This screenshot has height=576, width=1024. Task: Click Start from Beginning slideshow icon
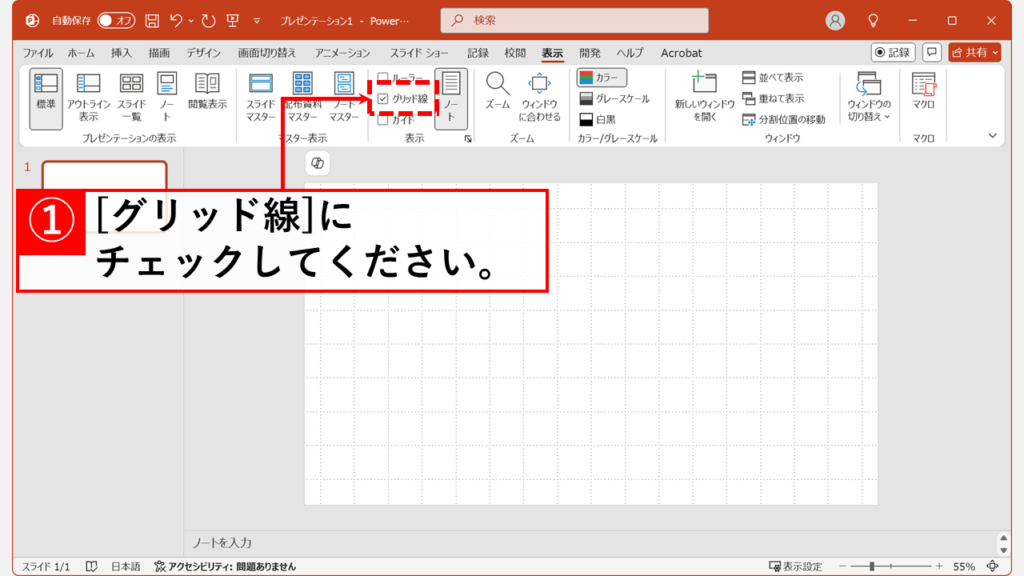coord(232,21)
